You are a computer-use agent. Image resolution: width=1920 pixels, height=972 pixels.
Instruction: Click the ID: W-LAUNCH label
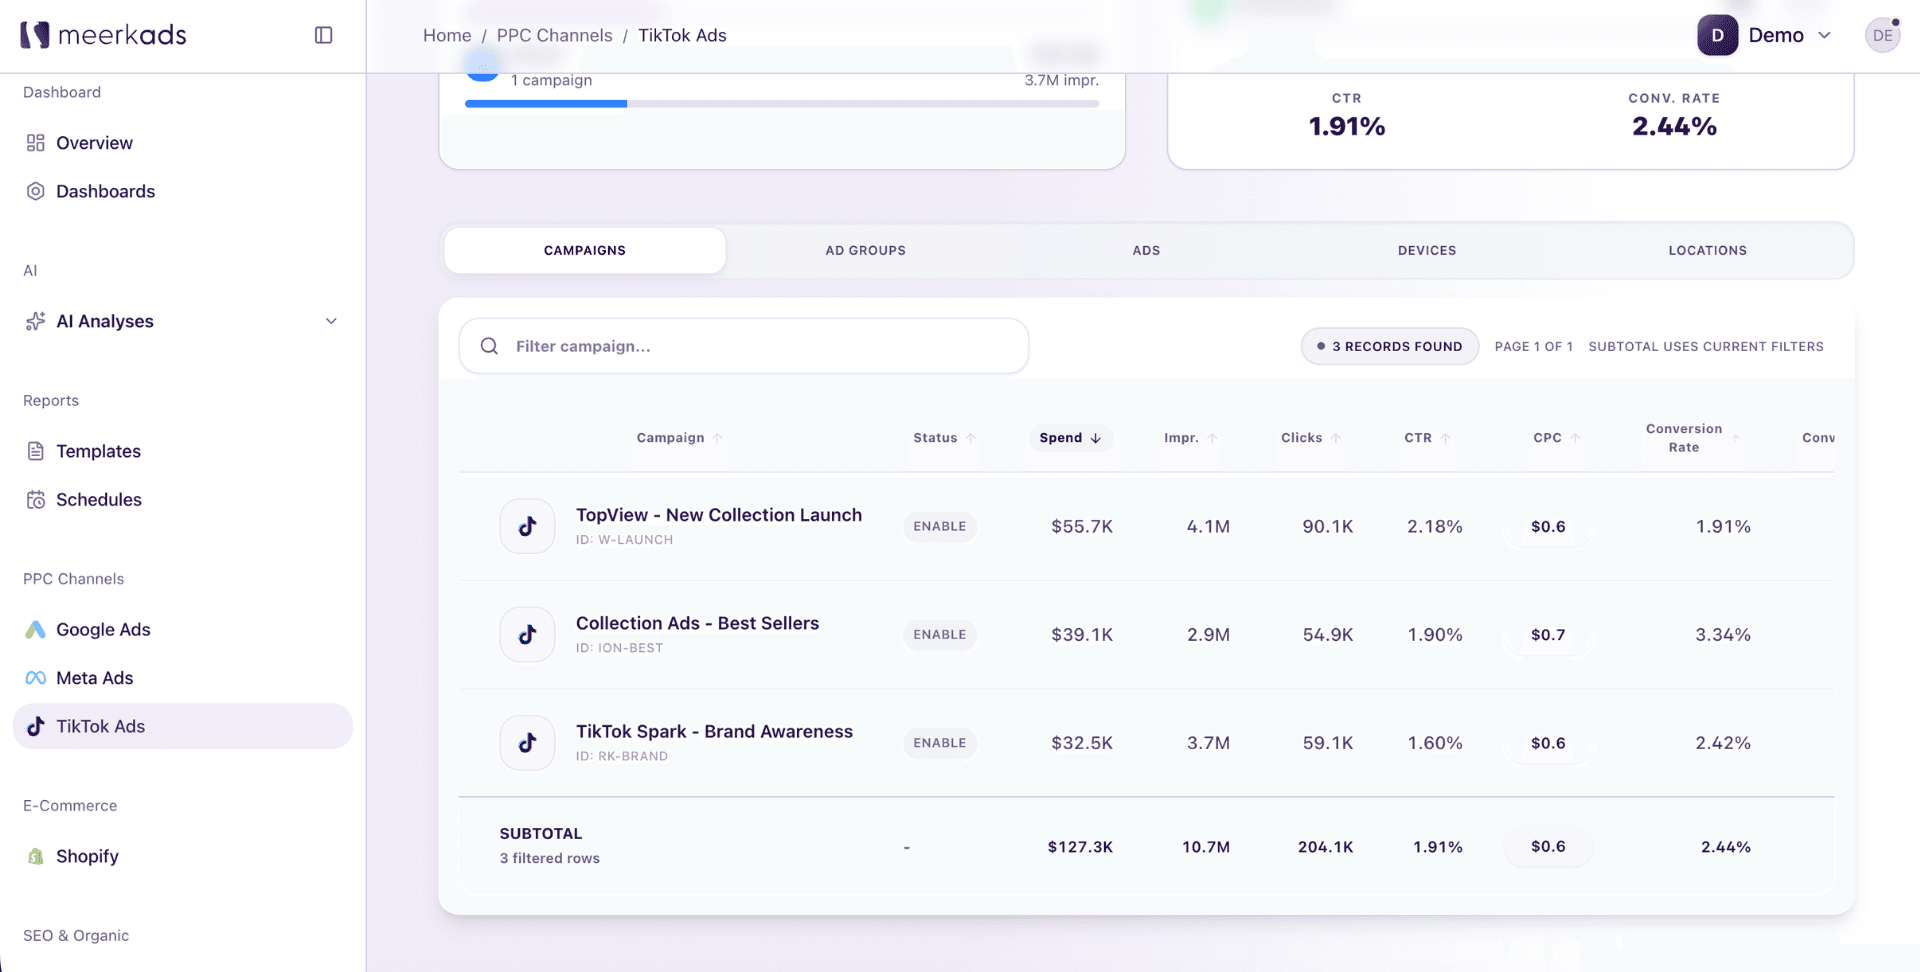pyautogui.click(x=624, y=540)
